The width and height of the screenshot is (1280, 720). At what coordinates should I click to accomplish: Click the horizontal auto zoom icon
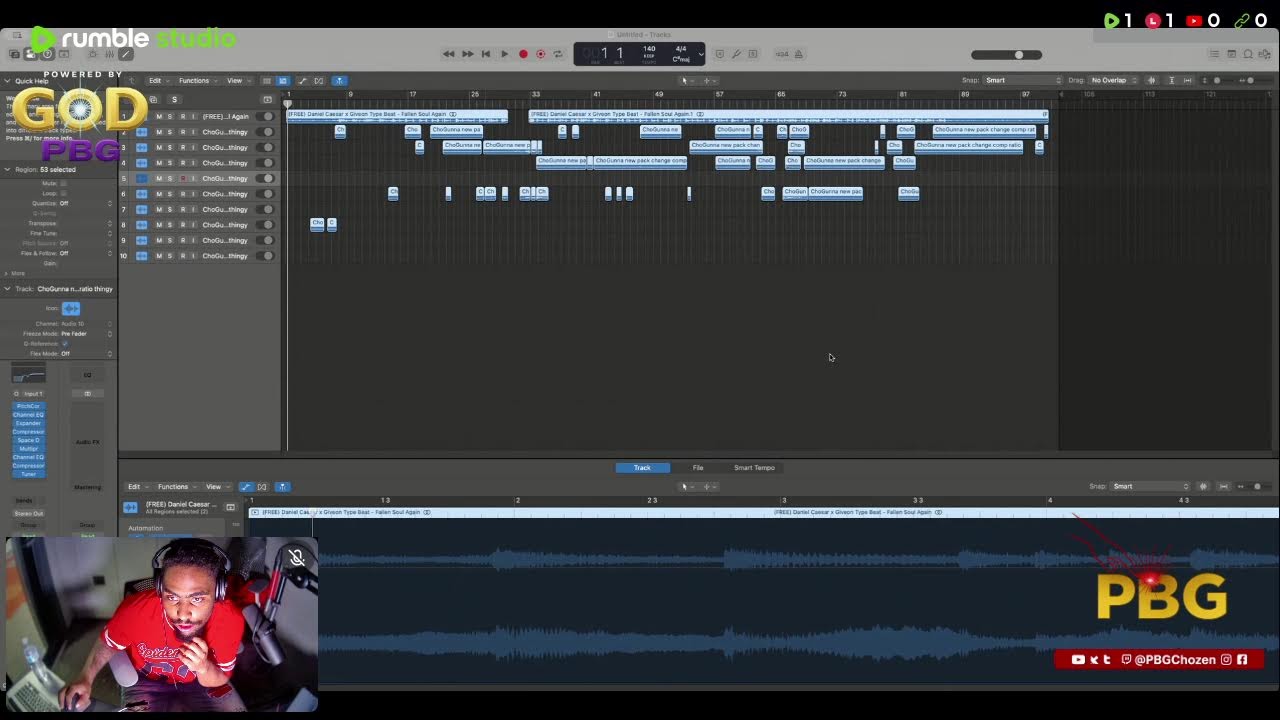[1187, 81]
